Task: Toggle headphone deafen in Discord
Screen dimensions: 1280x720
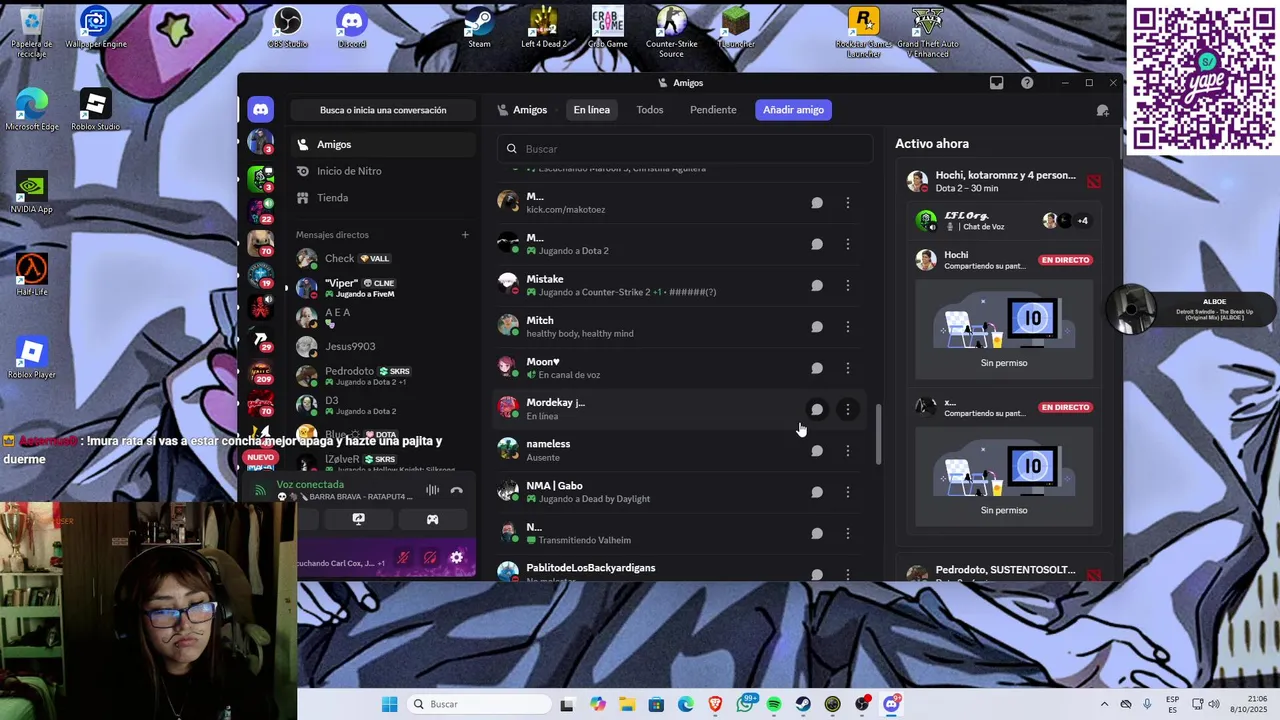Action: pyautogui.click(x=430, y=558)
